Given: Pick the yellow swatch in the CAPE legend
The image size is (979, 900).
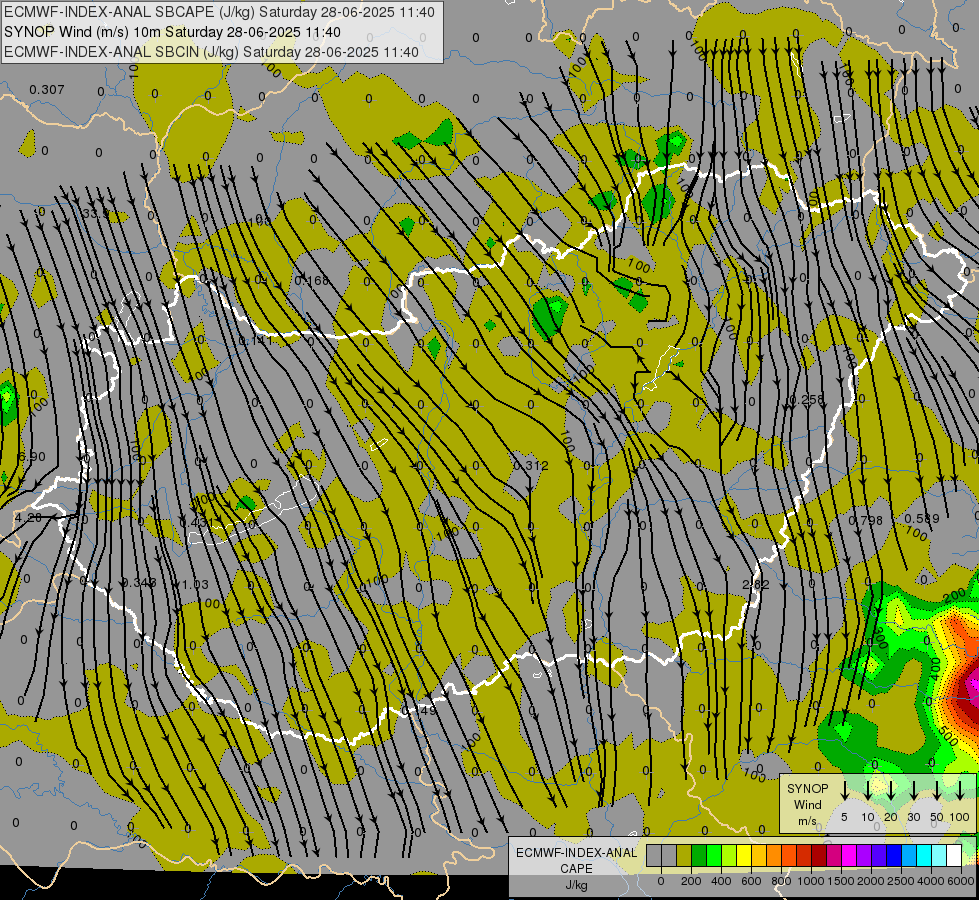Looking at the screenshot, I should pos(744,855).
